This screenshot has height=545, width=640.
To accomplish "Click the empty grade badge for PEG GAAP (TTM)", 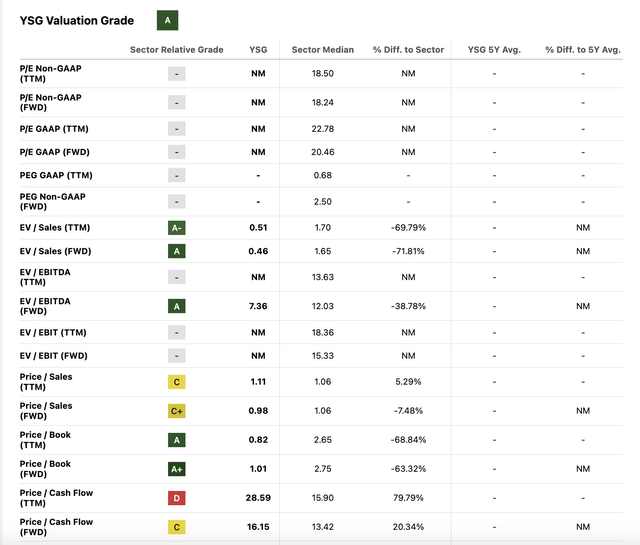I will (x=177, y=176).
